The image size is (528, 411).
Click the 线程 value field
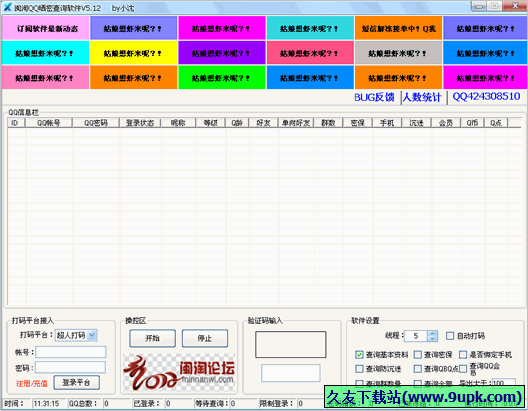(x=416, y=336)
